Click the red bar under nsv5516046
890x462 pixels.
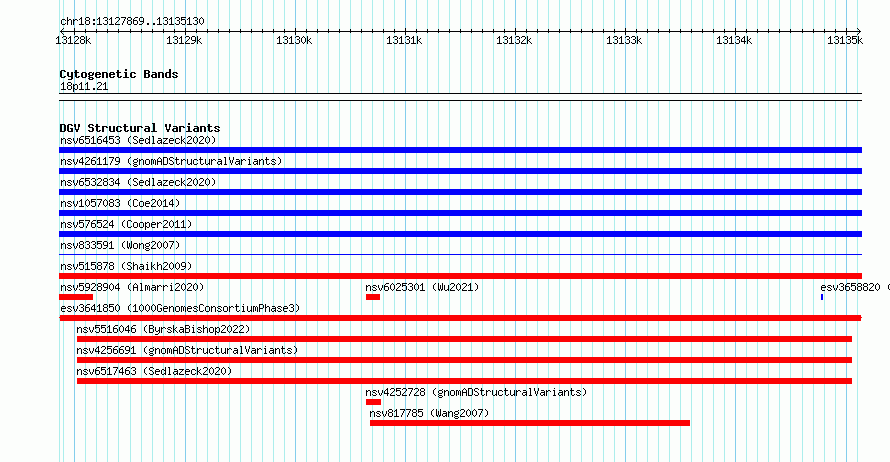464,339
